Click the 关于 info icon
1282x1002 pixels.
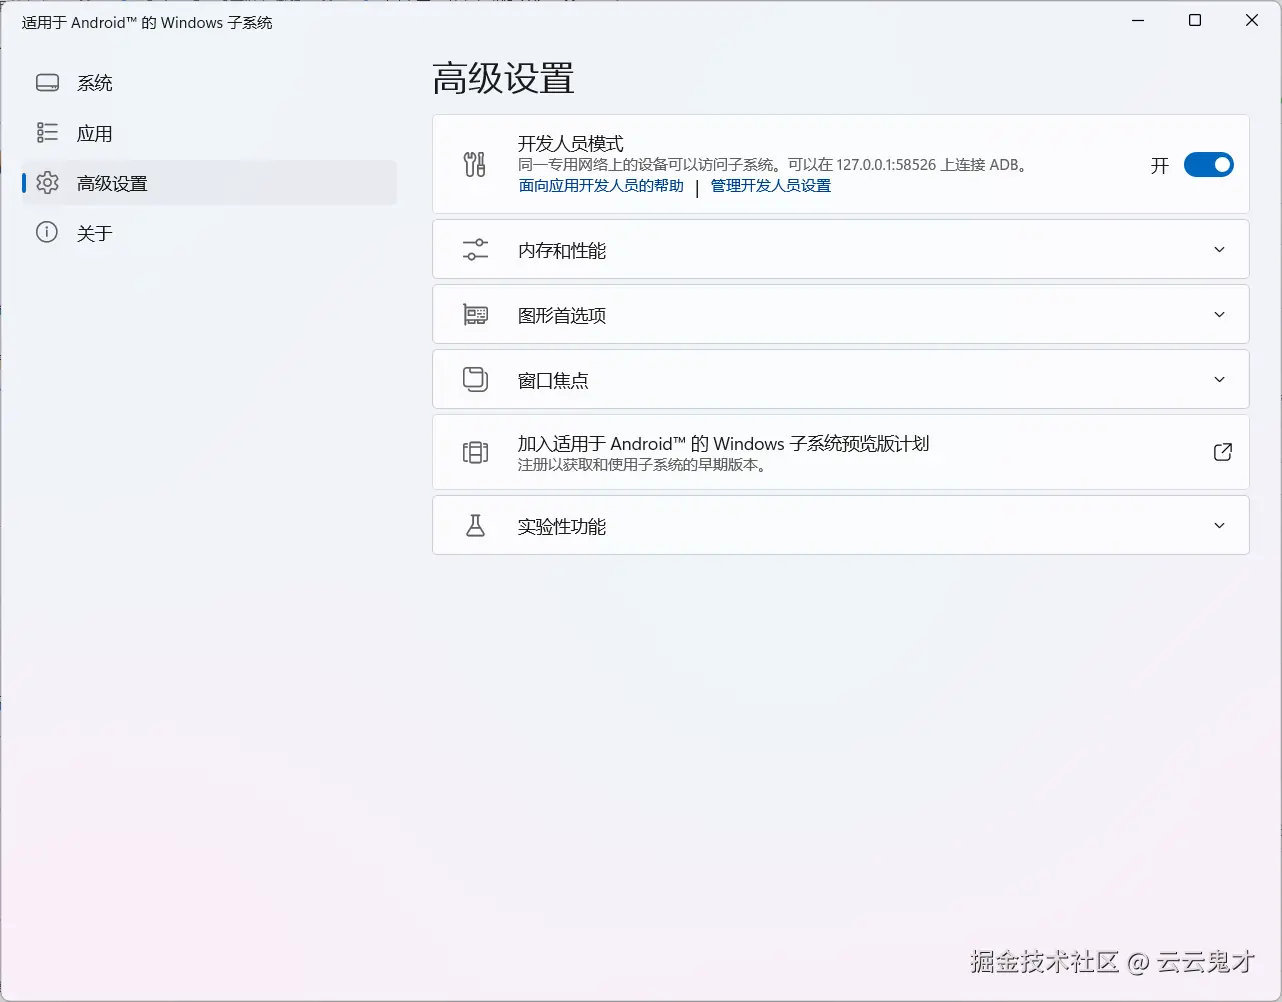click(x=47, y=233)
